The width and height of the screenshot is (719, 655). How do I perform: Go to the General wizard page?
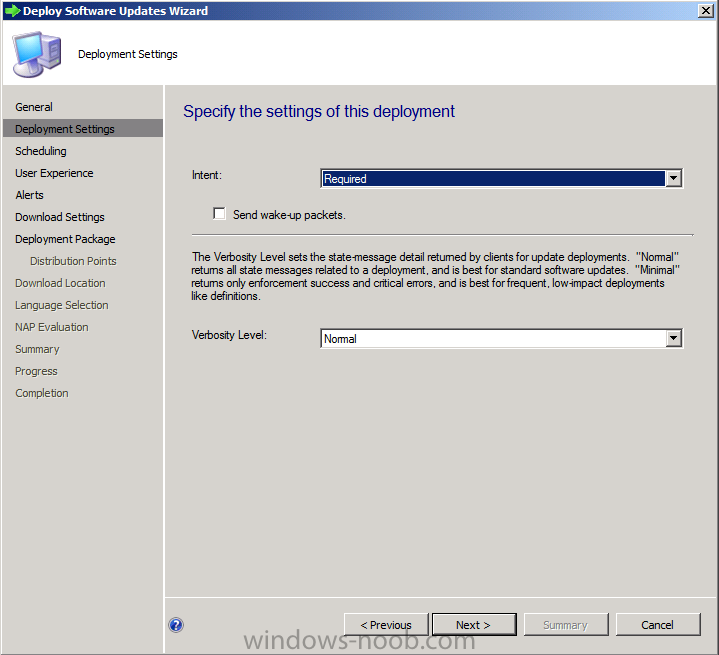point(34,107)
